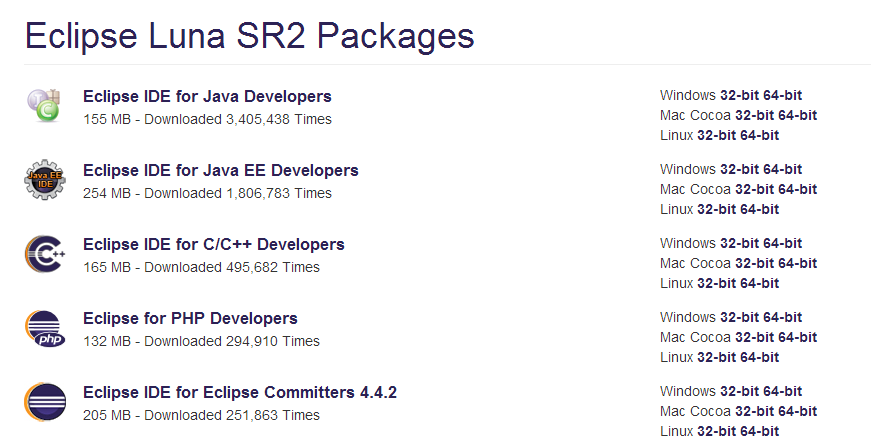Download Eclipse Committers Linux 32-bit
Screen dimensions: 871x445
[x=716, y=431]
